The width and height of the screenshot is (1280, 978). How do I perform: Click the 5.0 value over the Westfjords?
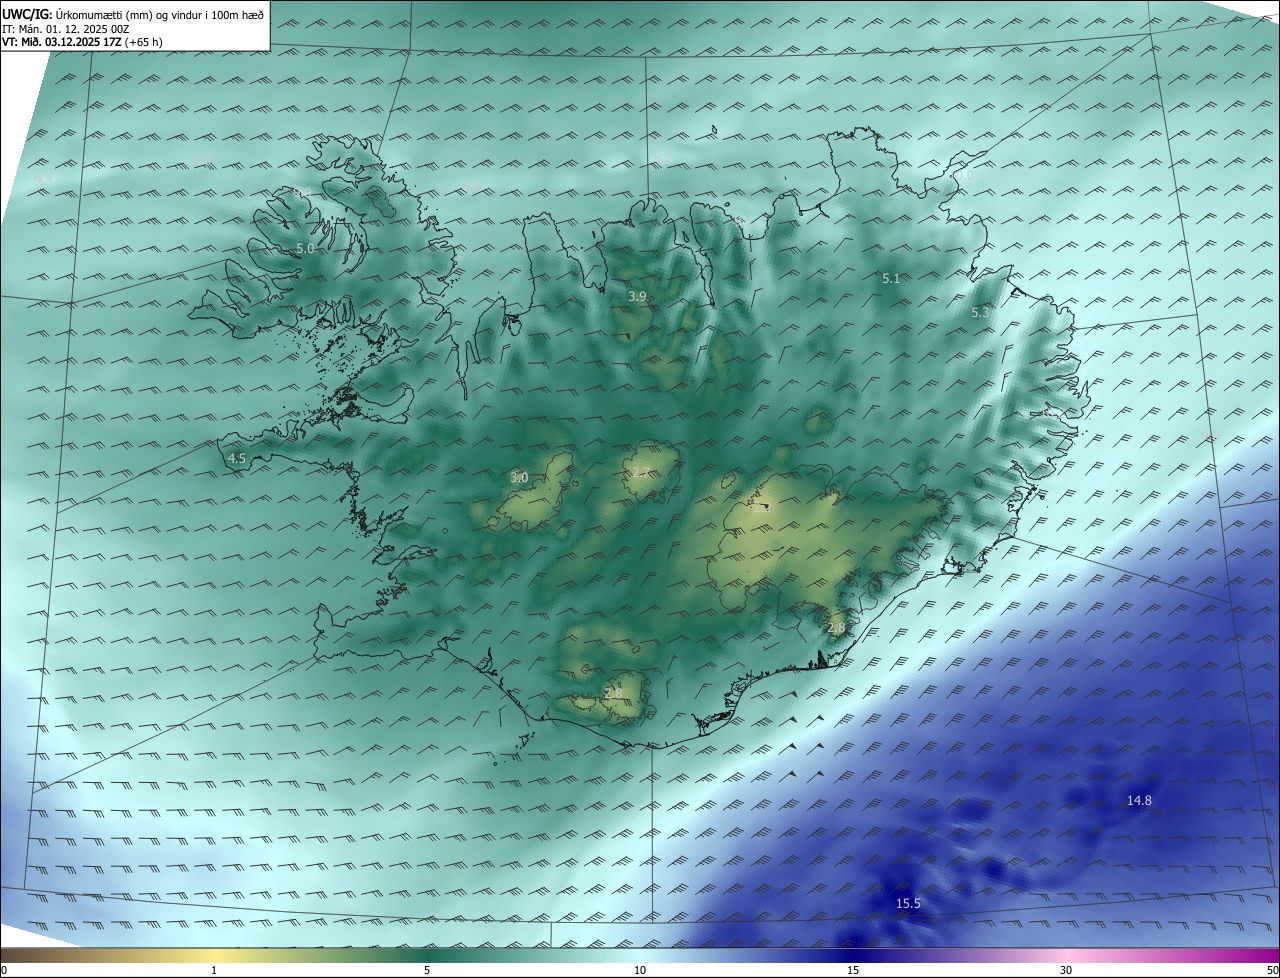pyautogui.click(x=305, y=248)
